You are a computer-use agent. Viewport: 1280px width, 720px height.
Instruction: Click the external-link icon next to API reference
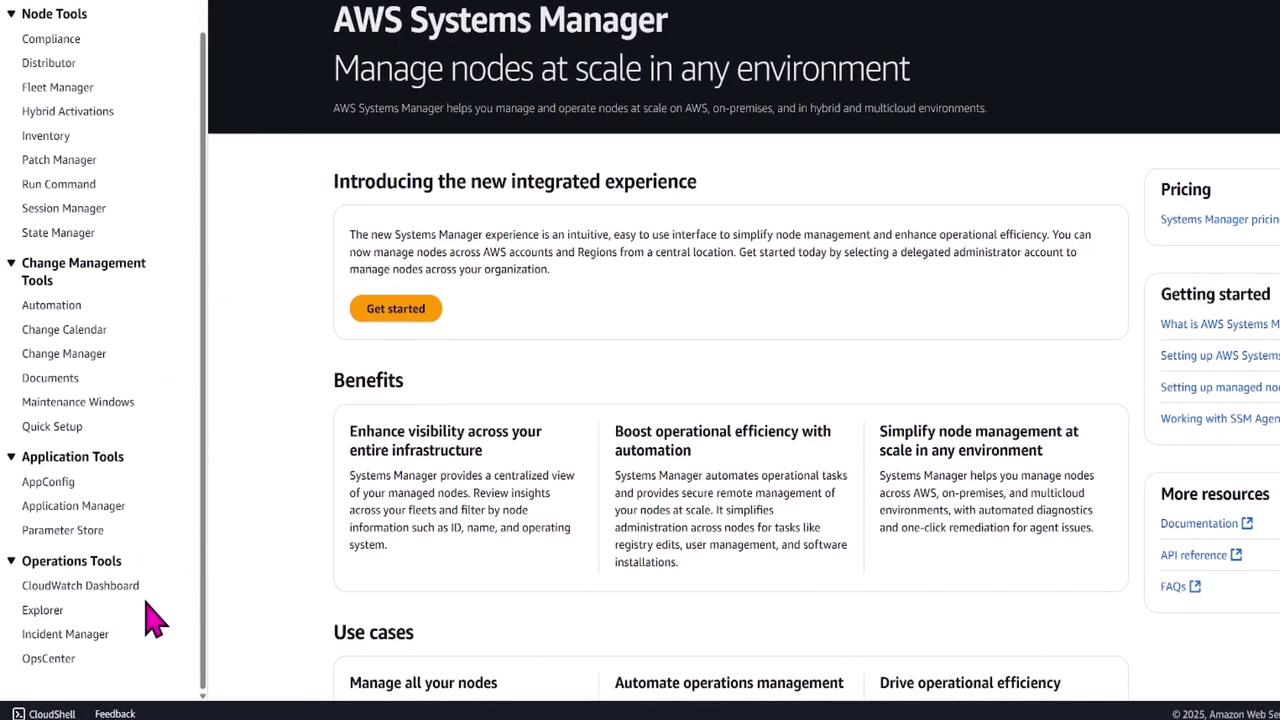tap(1236, 555)
